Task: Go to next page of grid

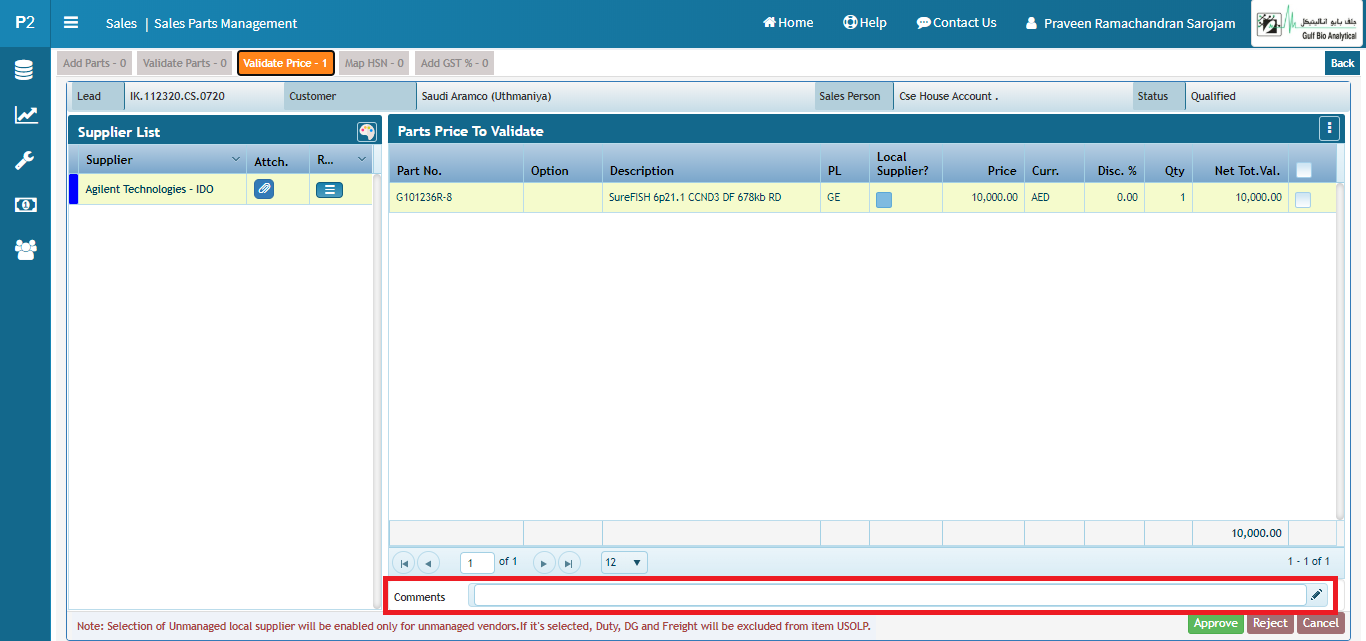Action: pyautogui.click(x=544, y=563)
